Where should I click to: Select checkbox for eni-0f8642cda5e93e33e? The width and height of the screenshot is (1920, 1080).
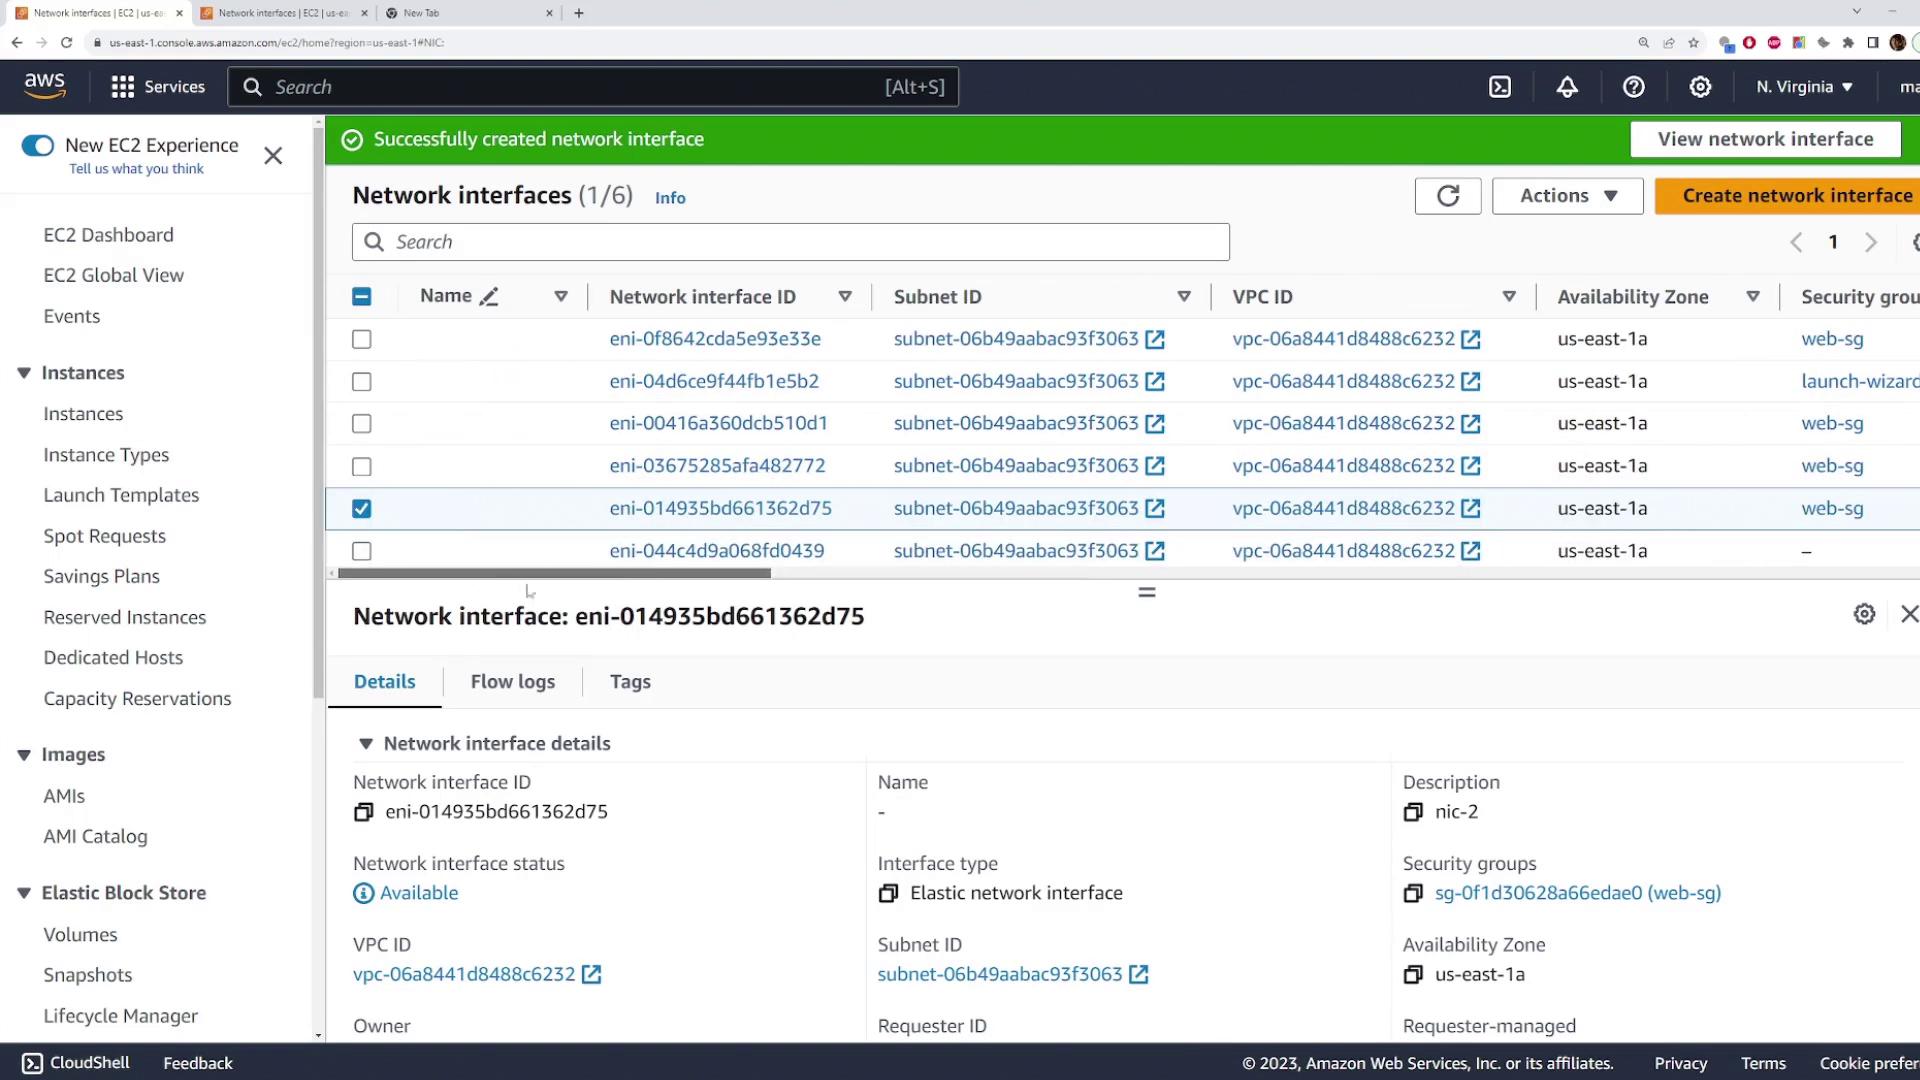coord(362,340)
